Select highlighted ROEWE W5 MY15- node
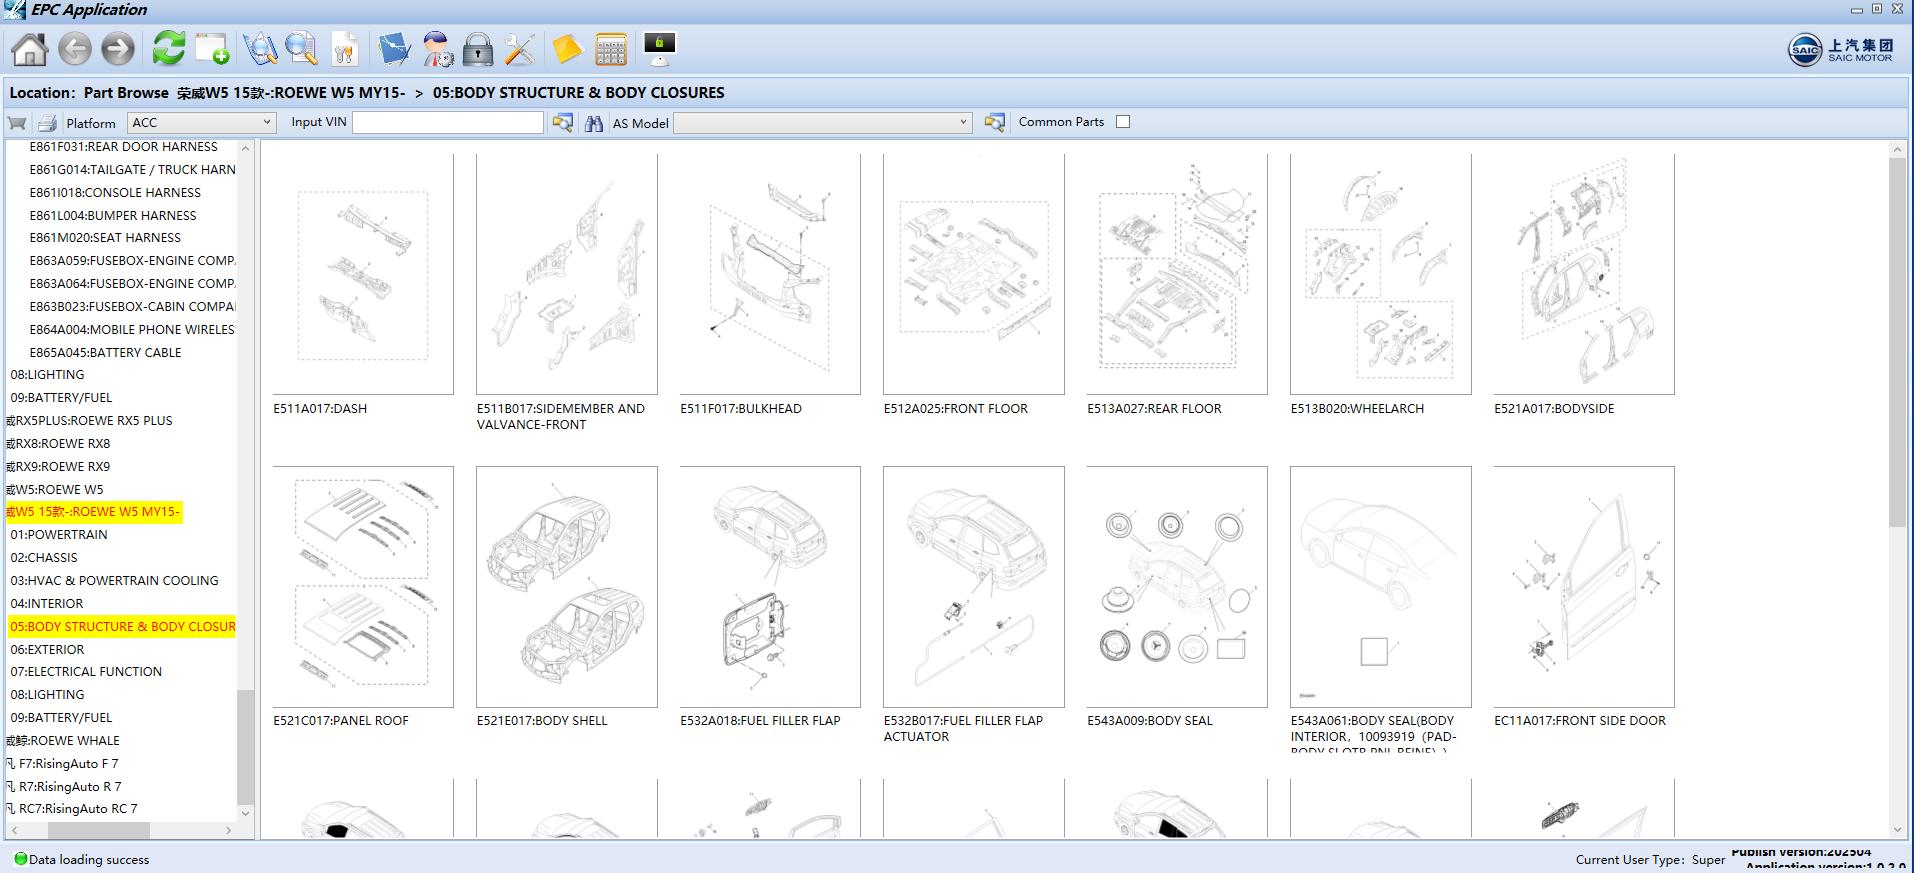 (94, 512)
